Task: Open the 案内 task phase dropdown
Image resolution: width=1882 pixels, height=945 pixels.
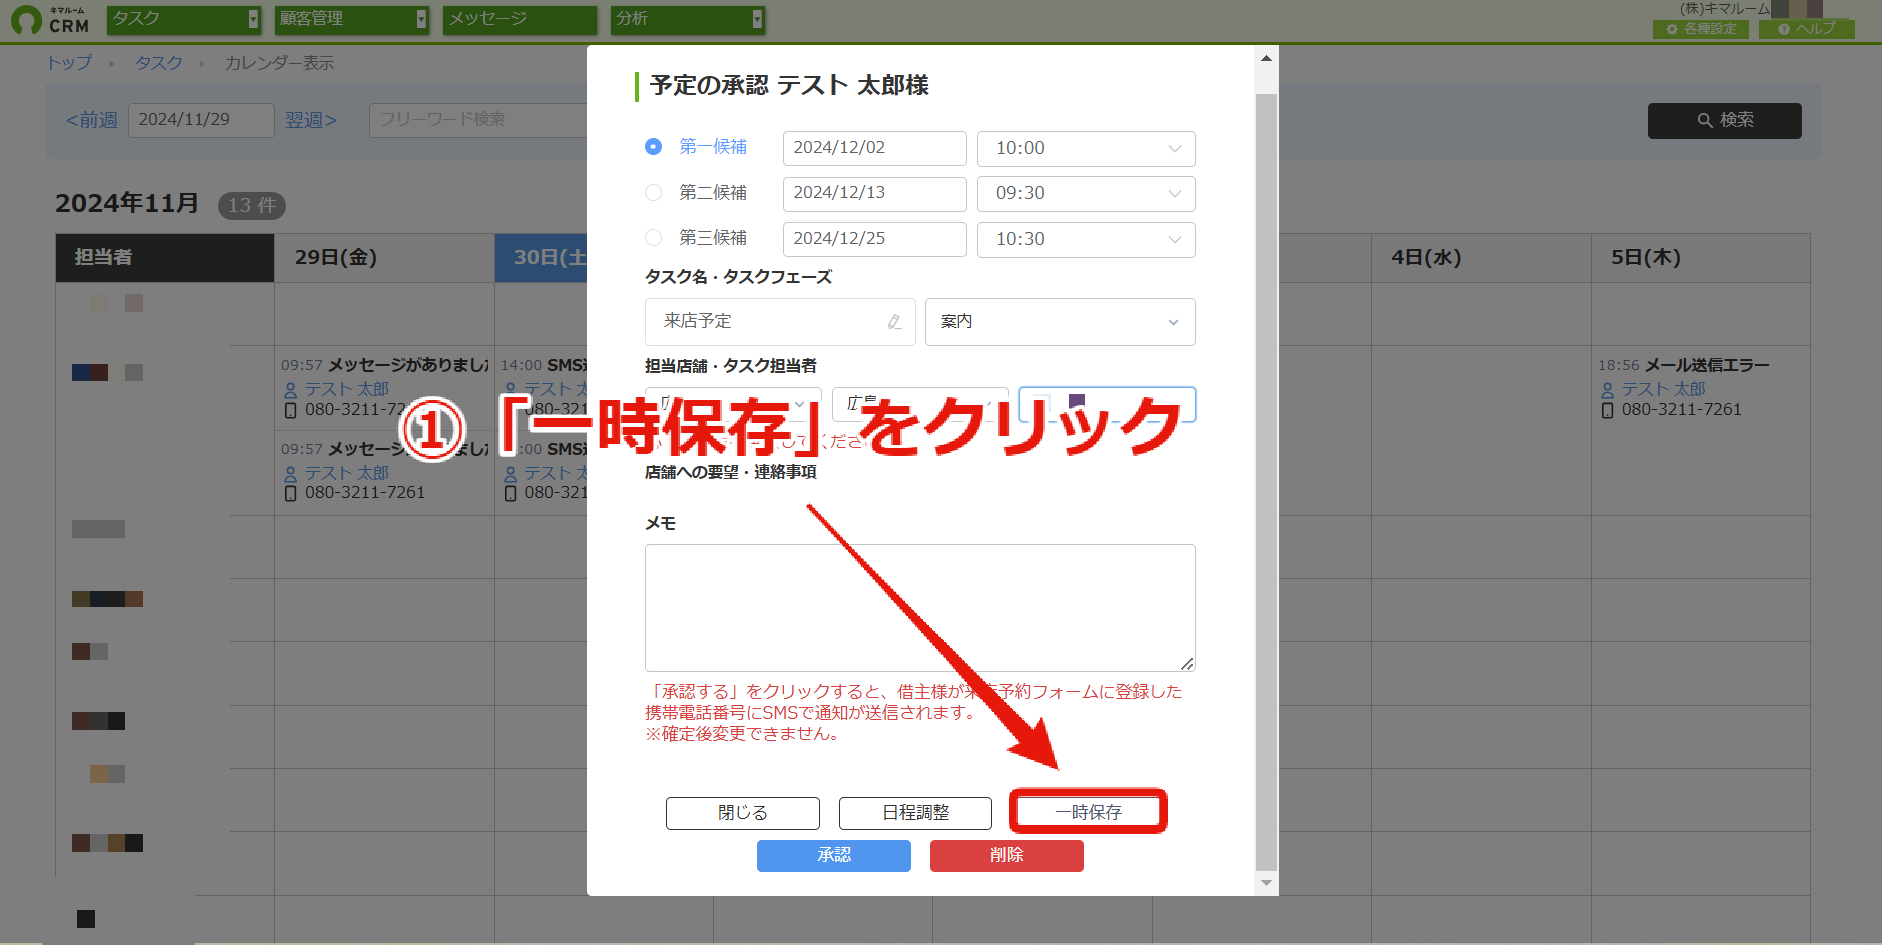Action: pyautogui.click(x=1060, y=322)
